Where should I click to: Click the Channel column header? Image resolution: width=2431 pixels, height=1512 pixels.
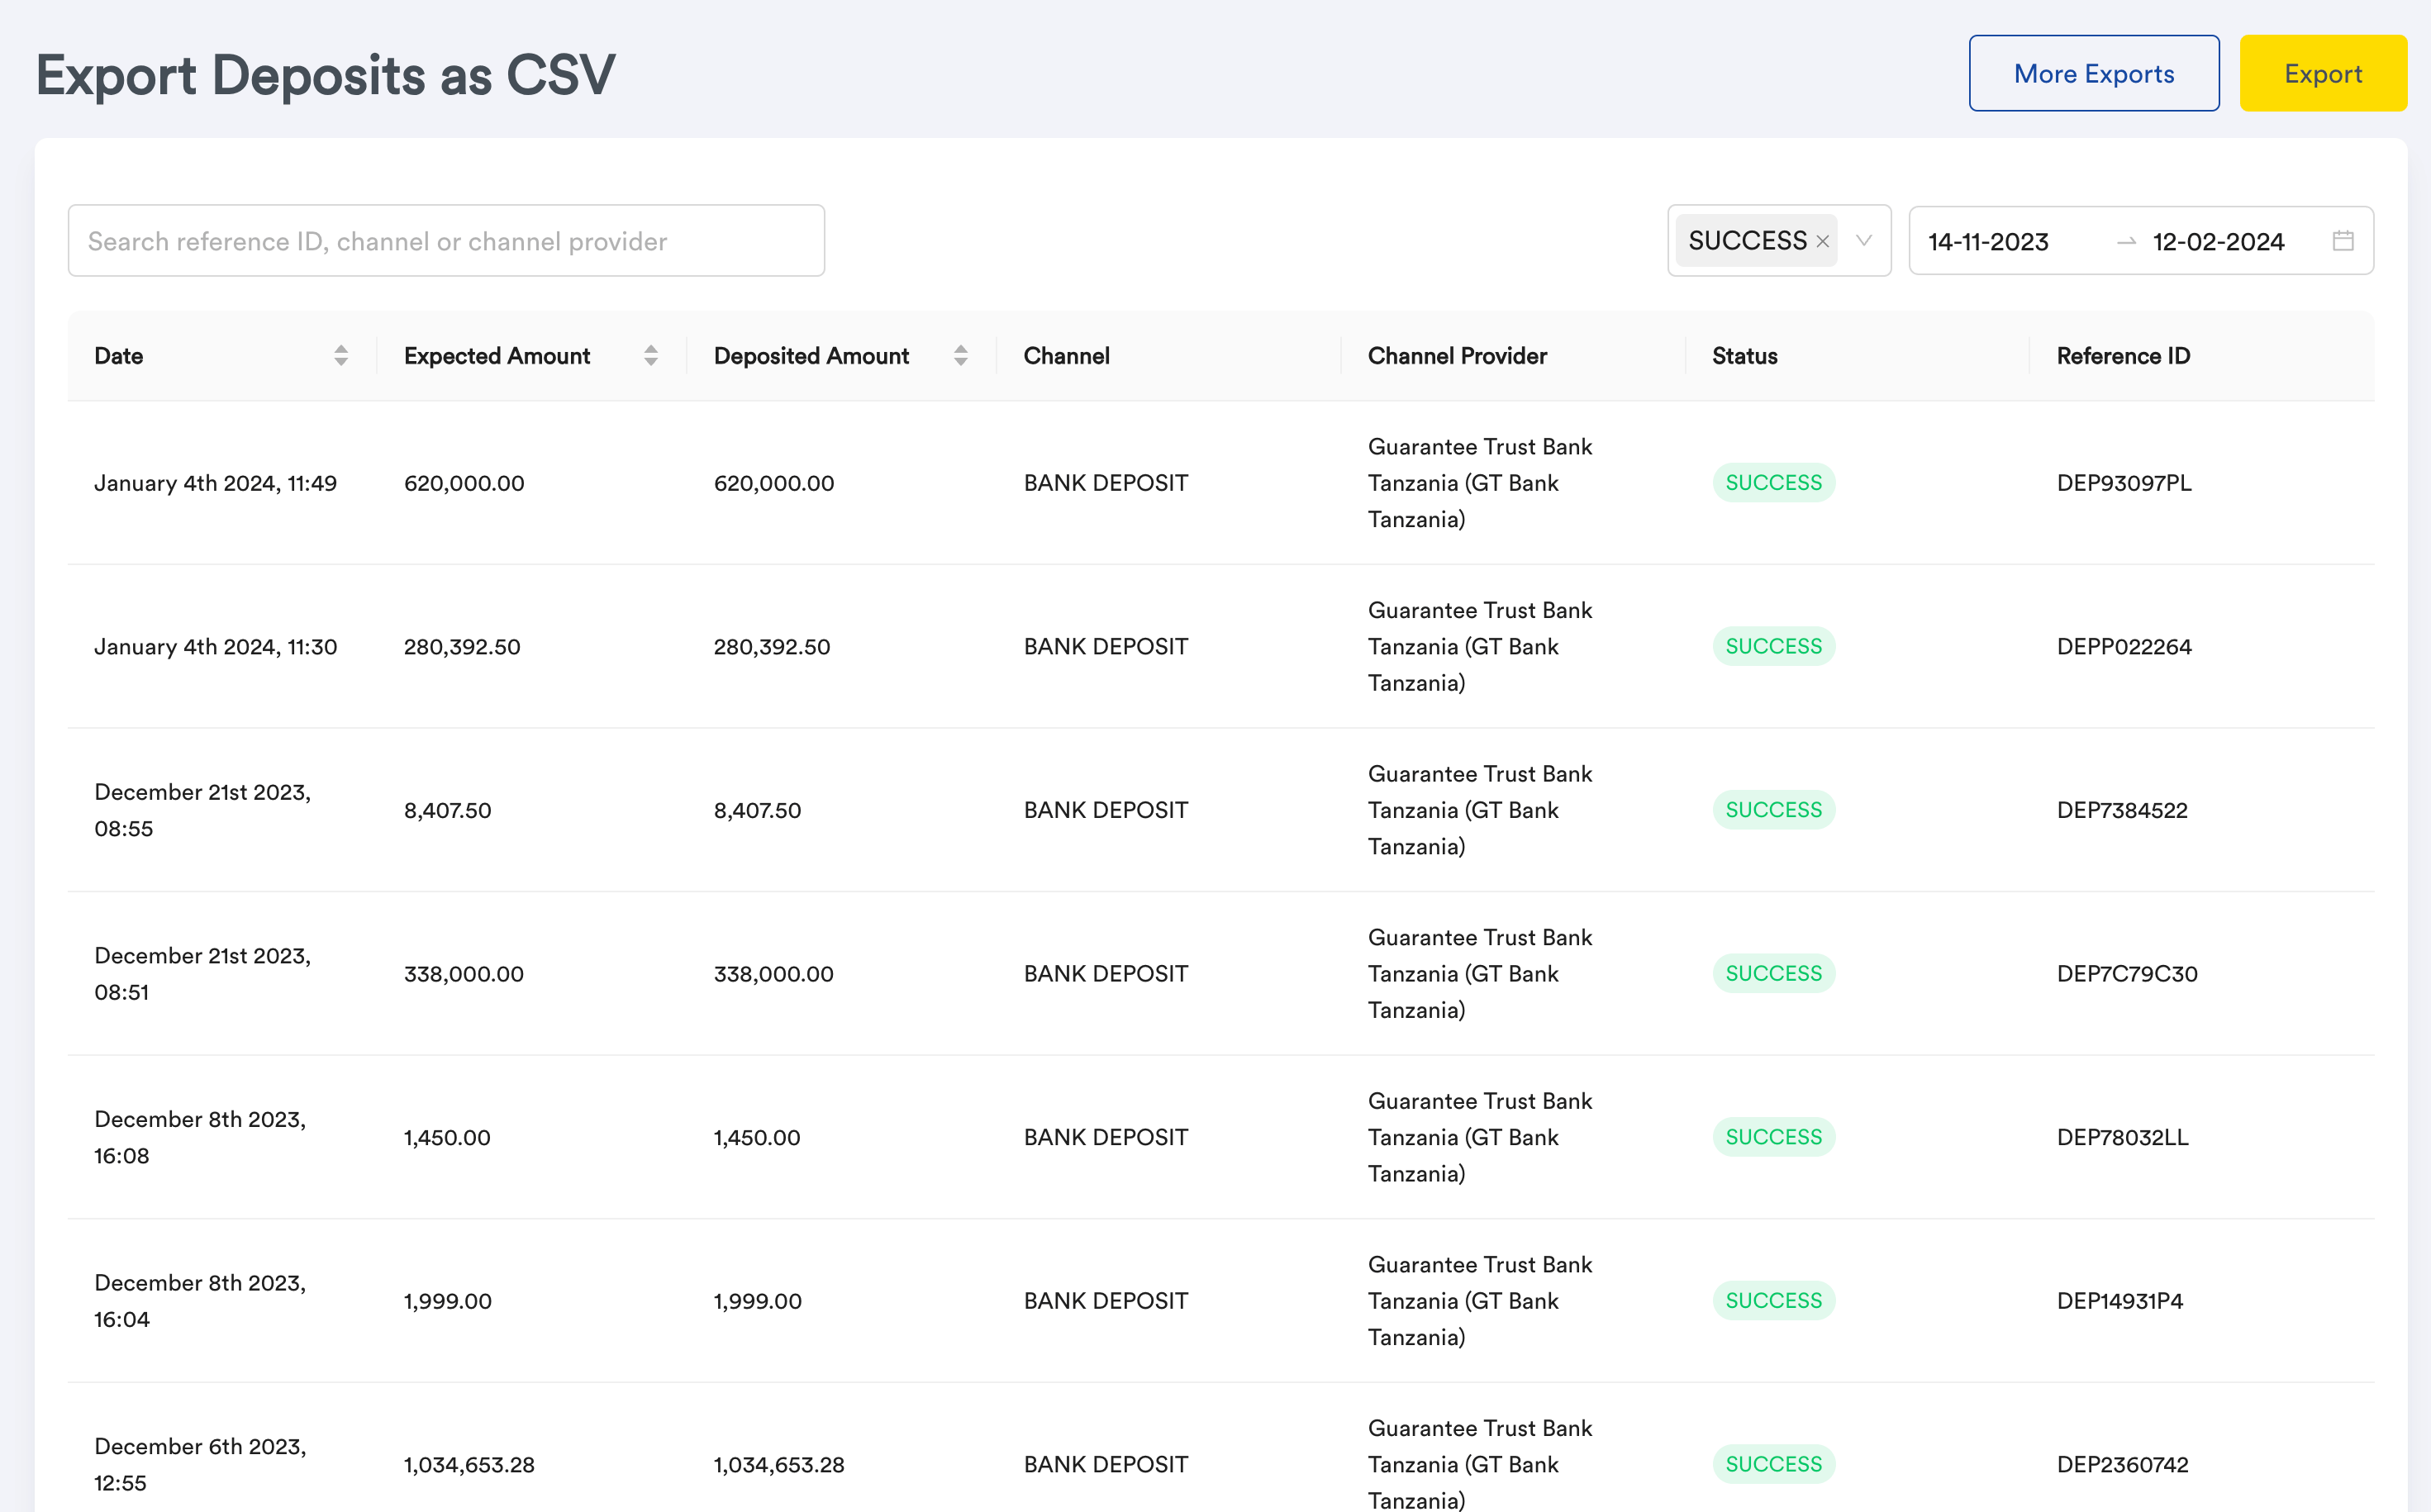pyautogui.click(x=1066, y=356)
